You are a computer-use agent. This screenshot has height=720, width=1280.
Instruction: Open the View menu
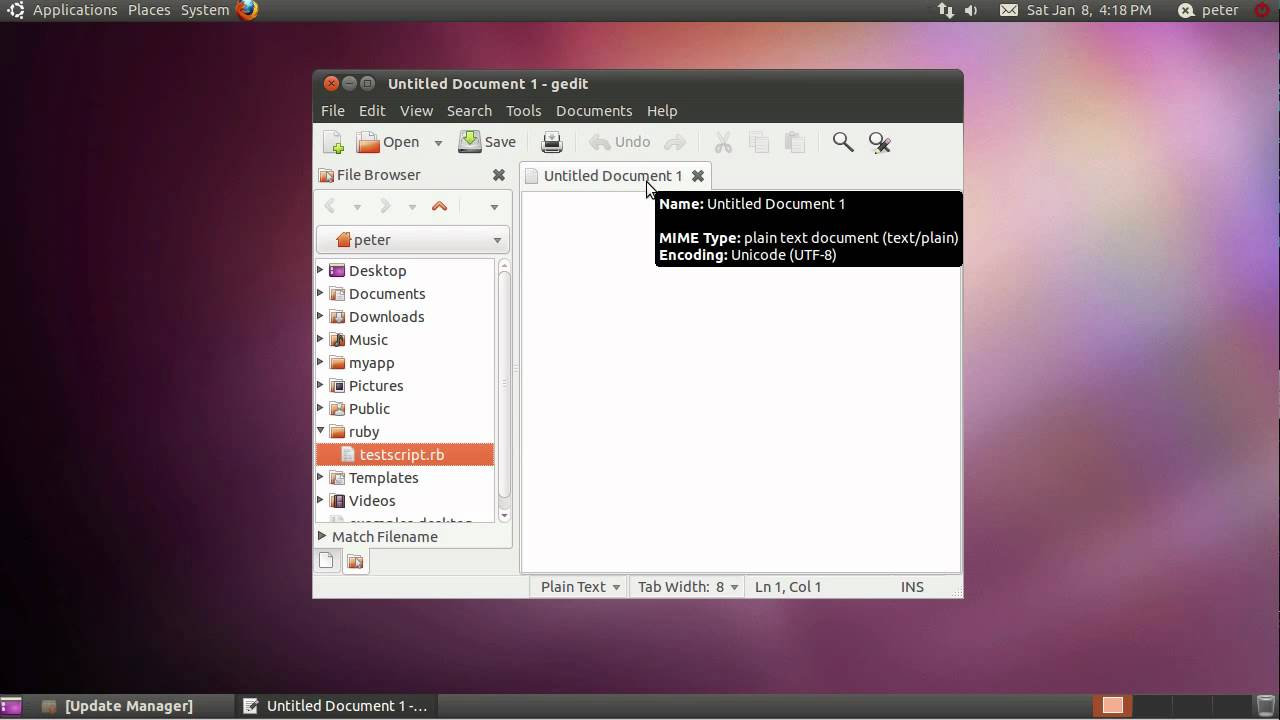click(416, 111)
